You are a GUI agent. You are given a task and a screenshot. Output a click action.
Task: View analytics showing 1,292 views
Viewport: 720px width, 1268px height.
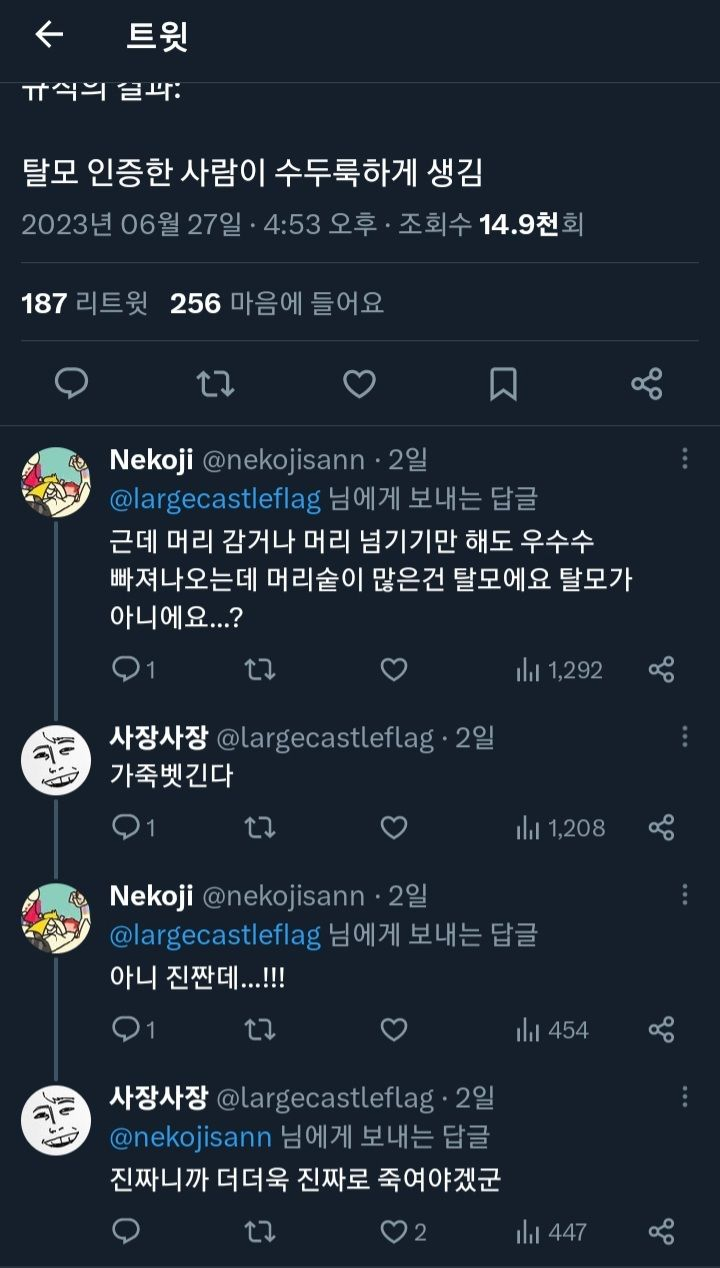(x=559, y=670)
